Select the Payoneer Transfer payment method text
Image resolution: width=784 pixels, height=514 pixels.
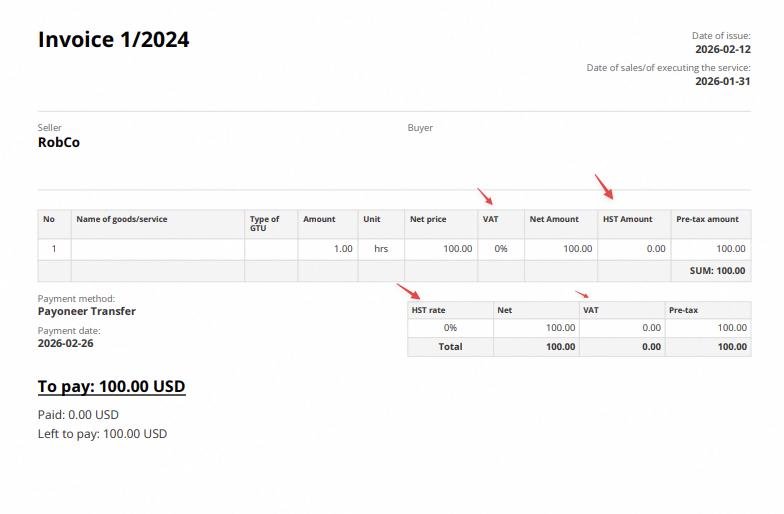(x=87, y=311)
